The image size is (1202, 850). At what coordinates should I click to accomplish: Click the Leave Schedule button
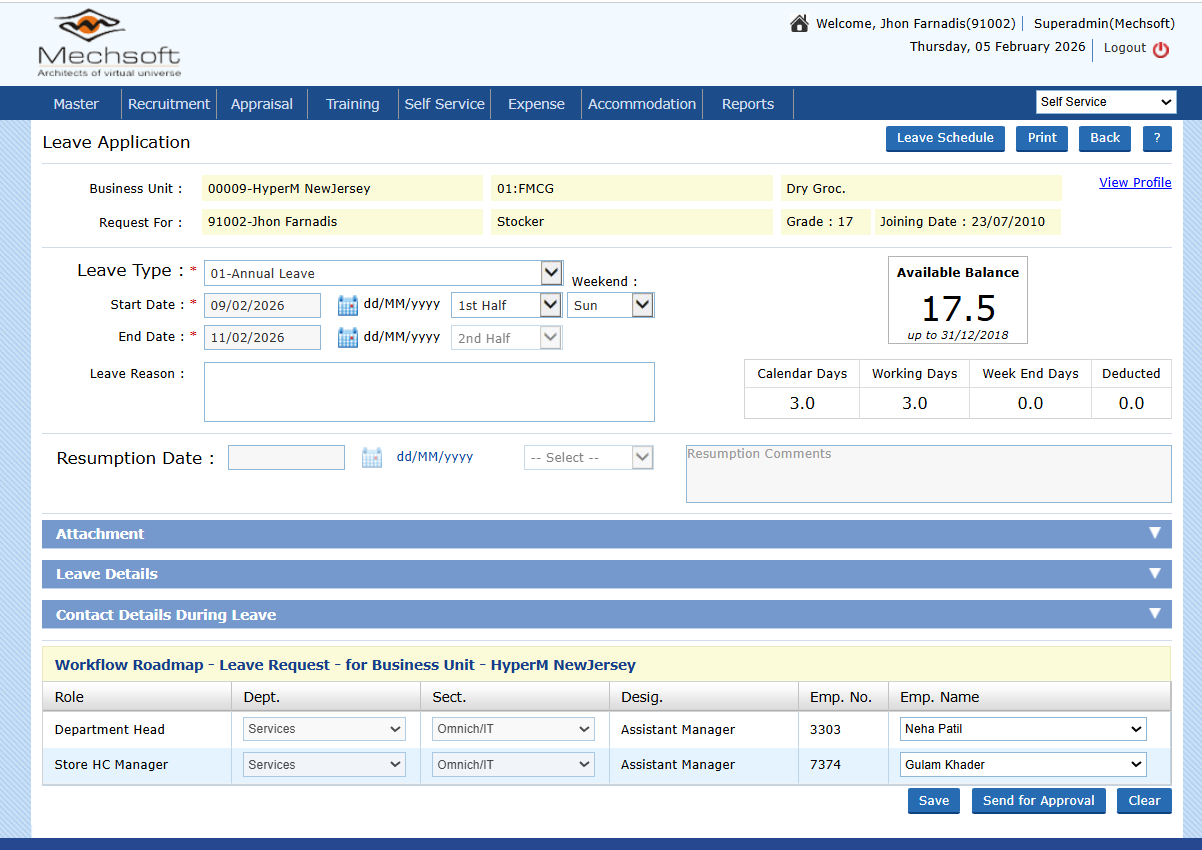945,139
